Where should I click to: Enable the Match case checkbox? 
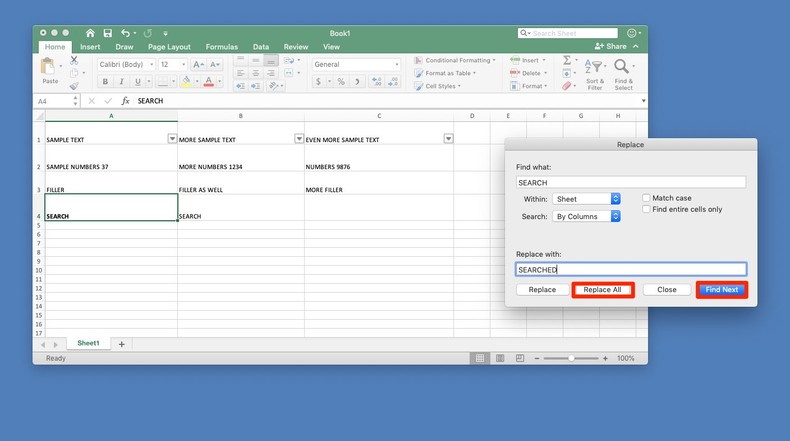[x=647, y=198]
